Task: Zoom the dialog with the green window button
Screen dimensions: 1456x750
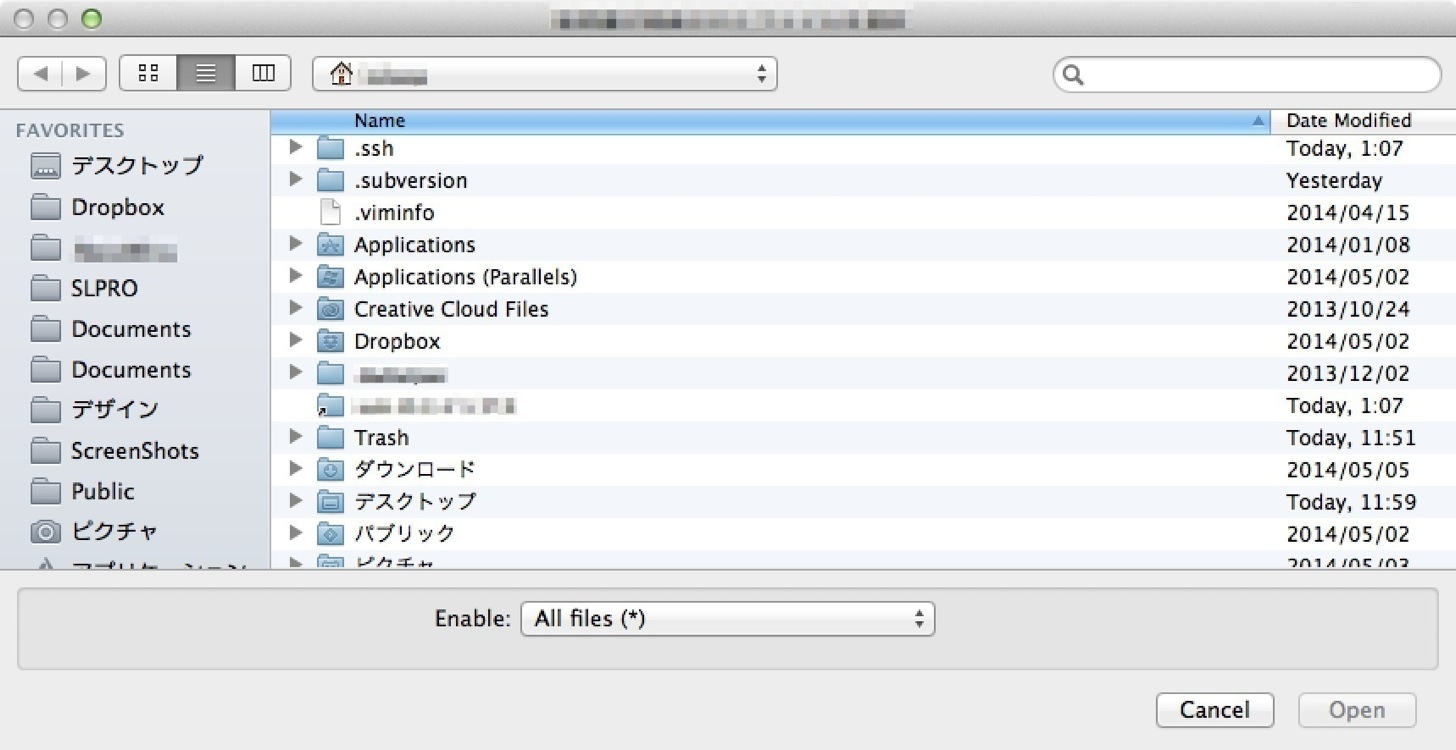Action: 91,18
